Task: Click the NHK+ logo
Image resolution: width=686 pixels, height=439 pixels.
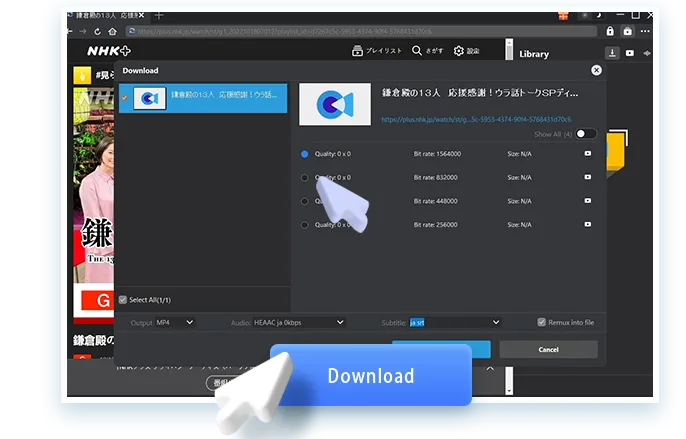Action: 108,51
